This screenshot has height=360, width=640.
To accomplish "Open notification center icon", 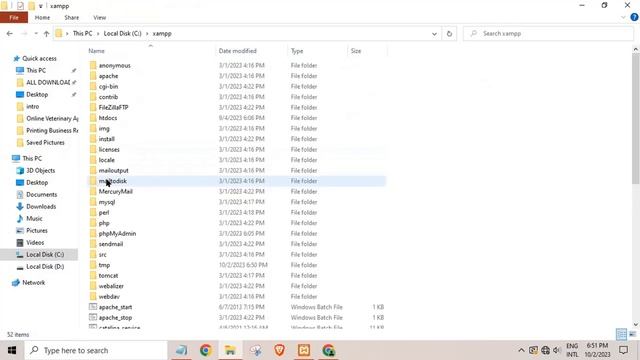I will [623, 350].
